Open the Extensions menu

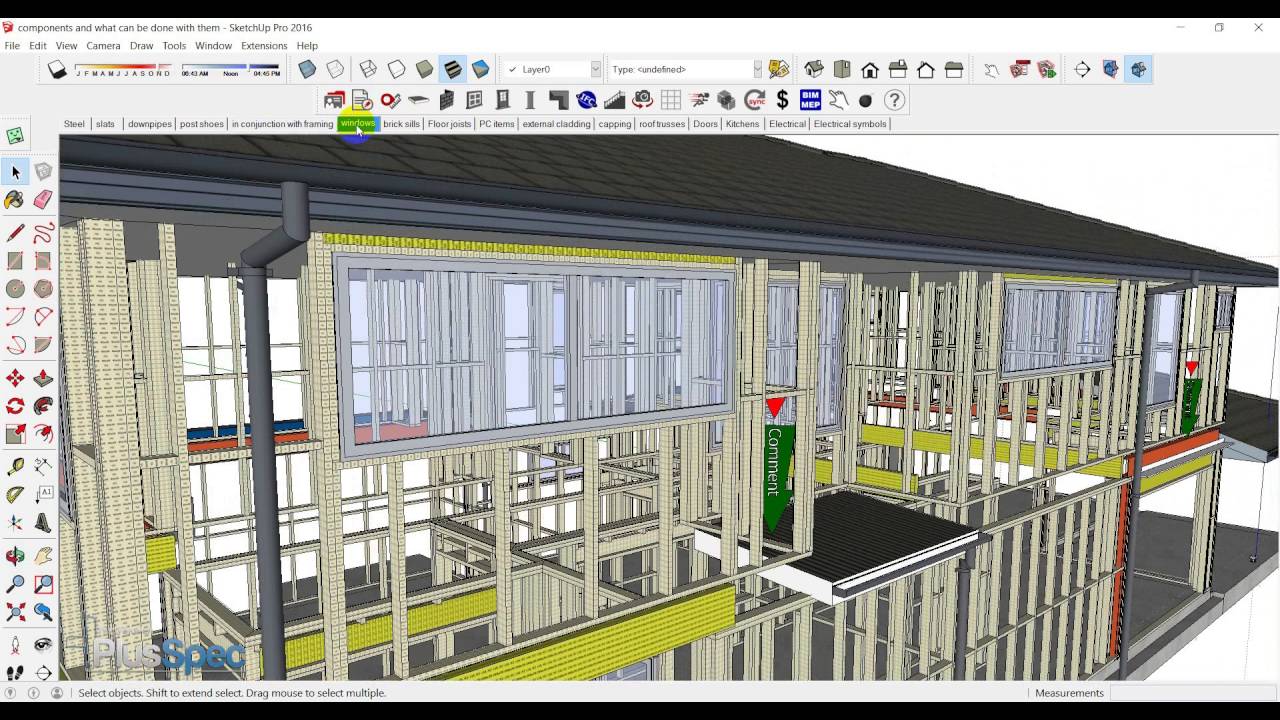(264, 46)
